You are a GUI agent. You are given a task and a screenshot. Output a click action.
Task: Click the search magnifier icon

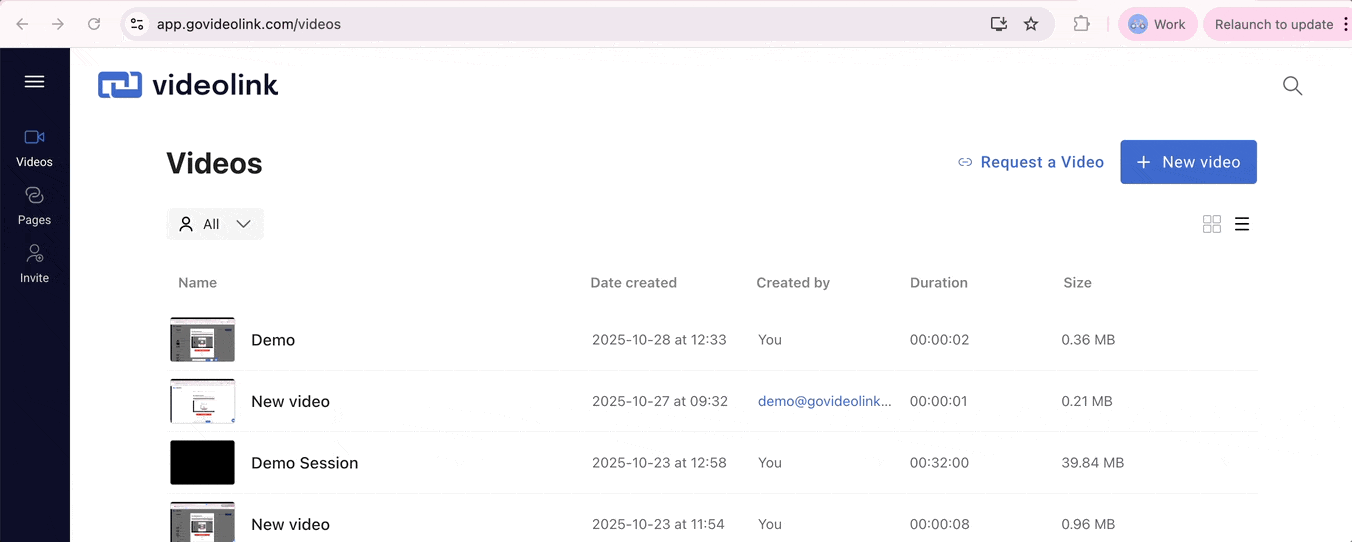coord(1292,86)
